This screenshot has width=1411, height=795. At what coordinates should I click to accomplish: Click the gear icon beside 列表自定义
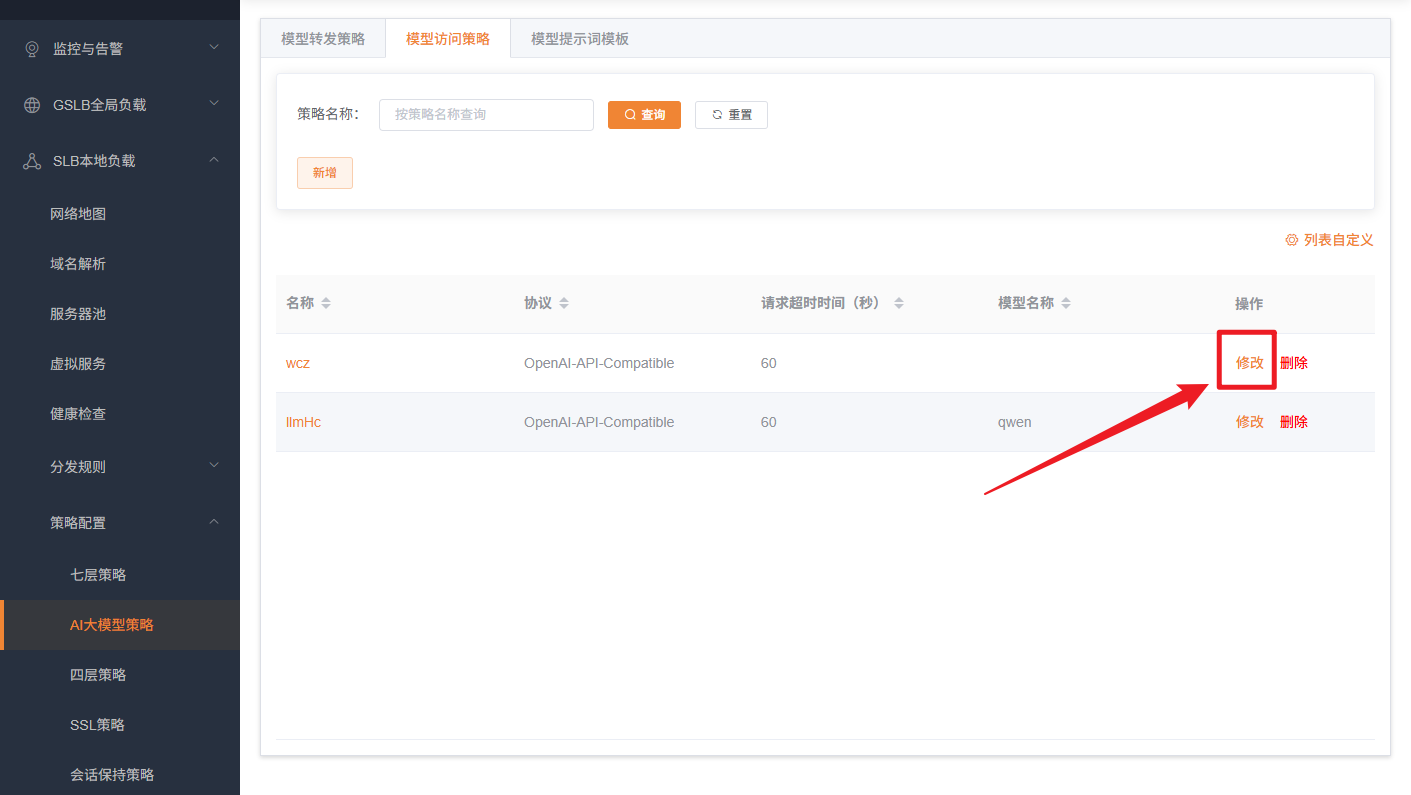1291,240
